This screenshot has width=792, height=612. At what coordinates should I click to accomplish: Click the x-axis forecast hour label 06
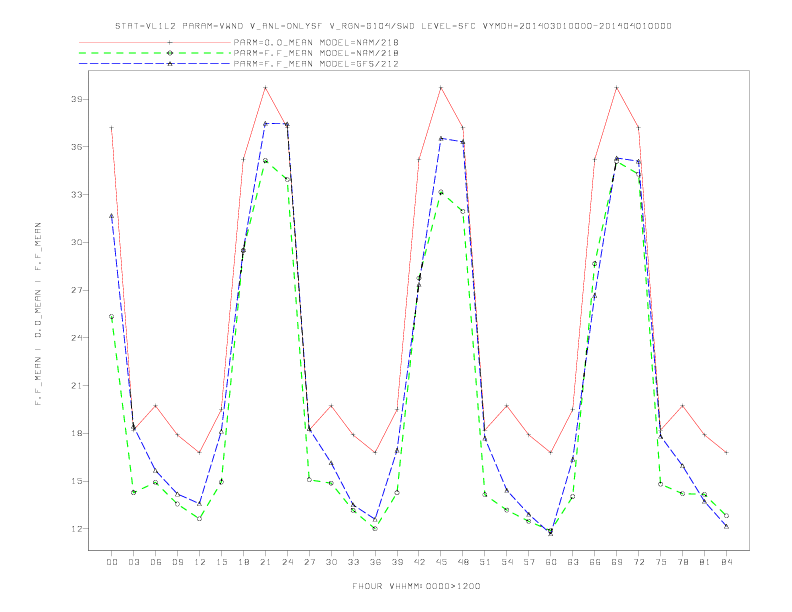pos(156,562)
